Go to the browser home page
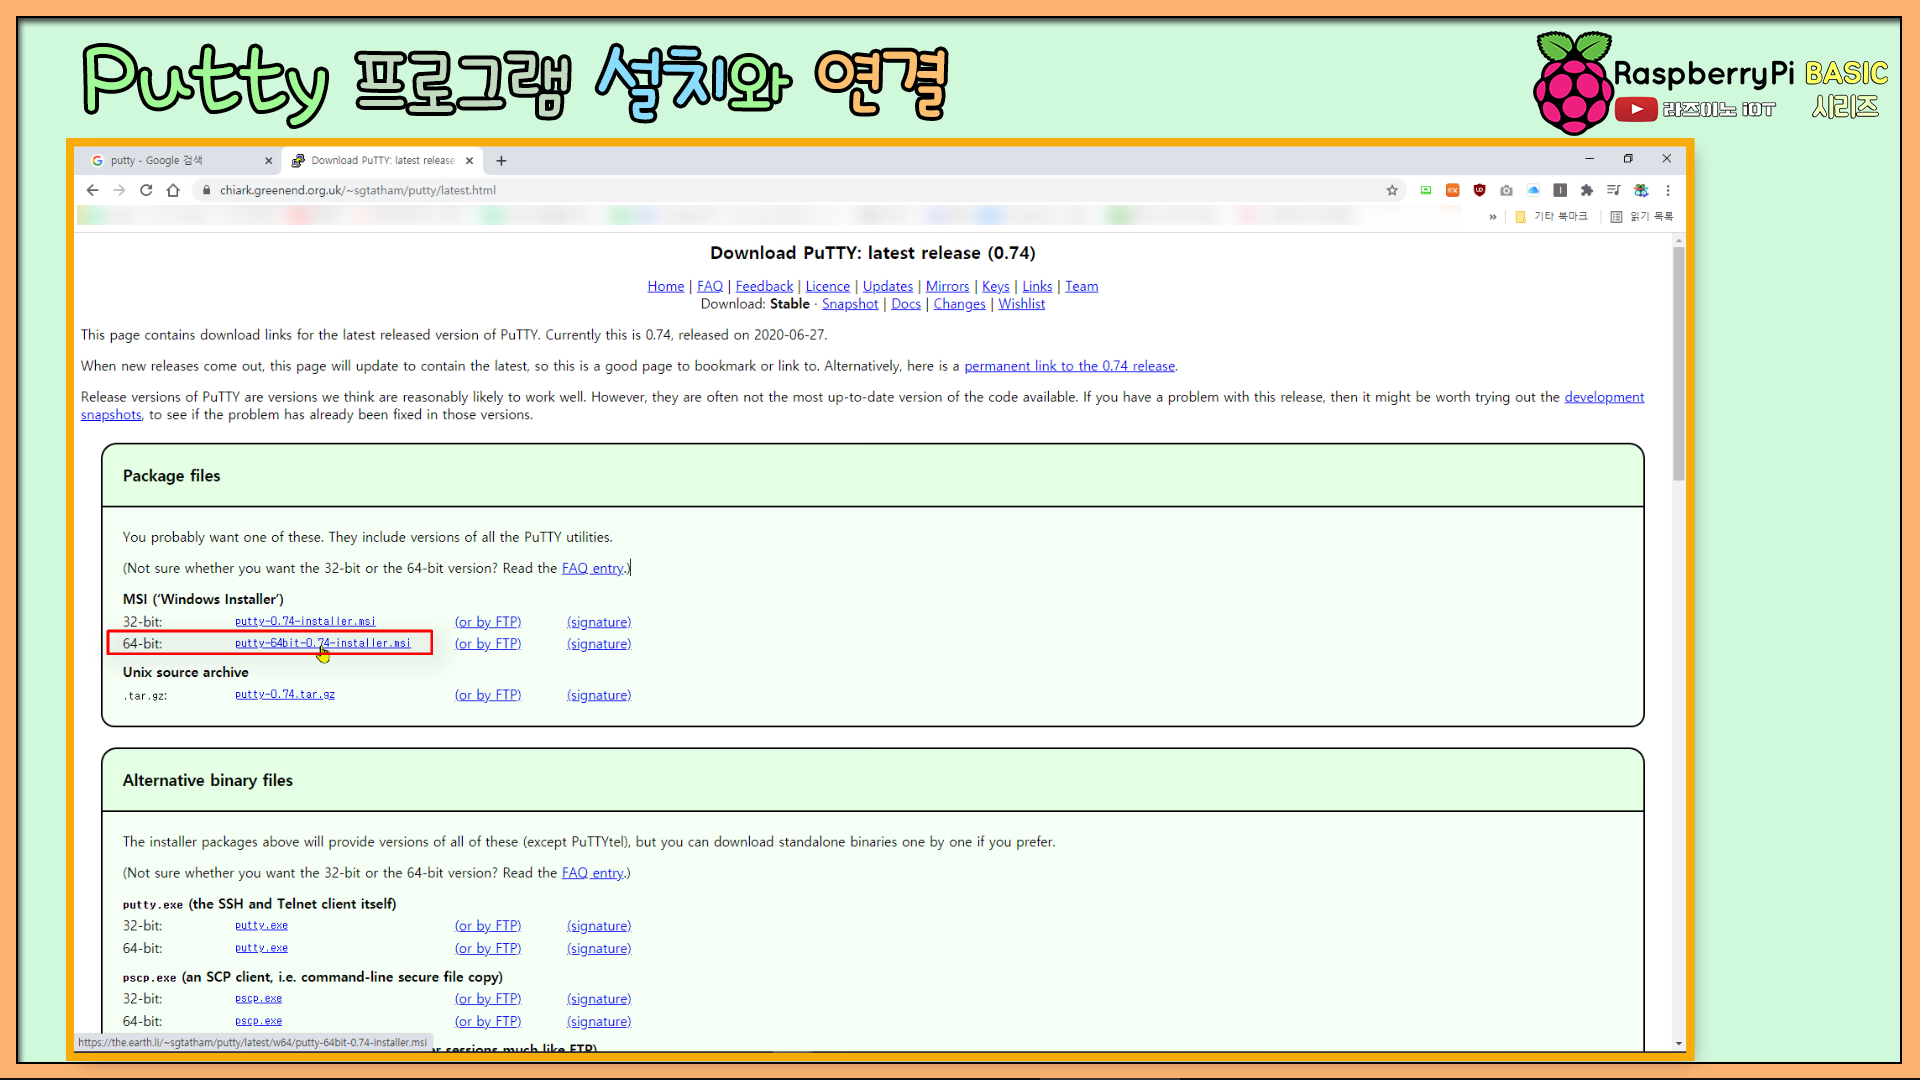1920x1080 pixels. (x=173, y=190)
